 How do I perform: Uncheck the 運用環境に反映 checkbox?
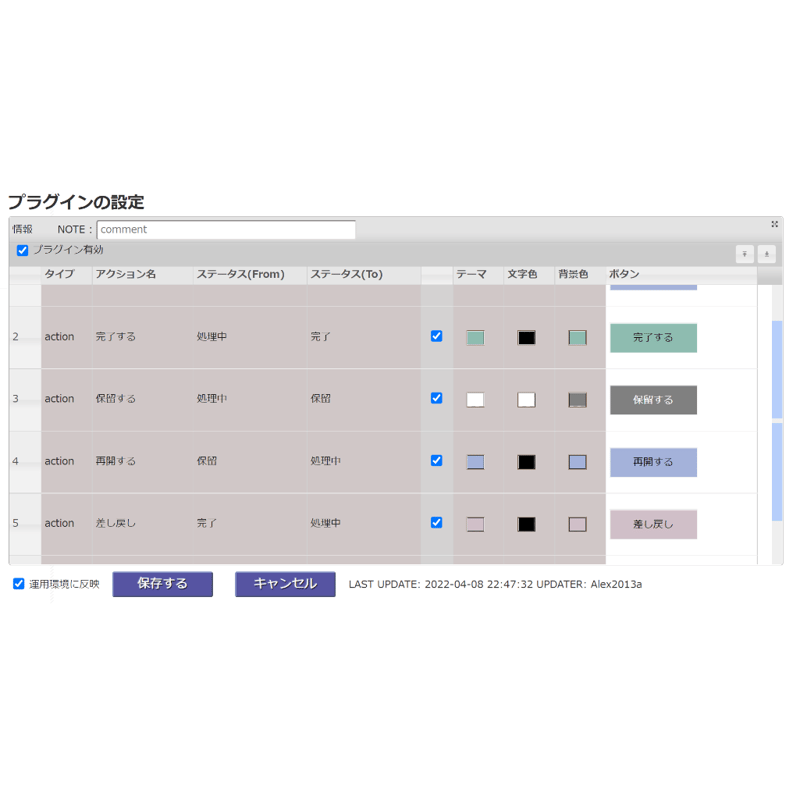[x=19, y=584]
